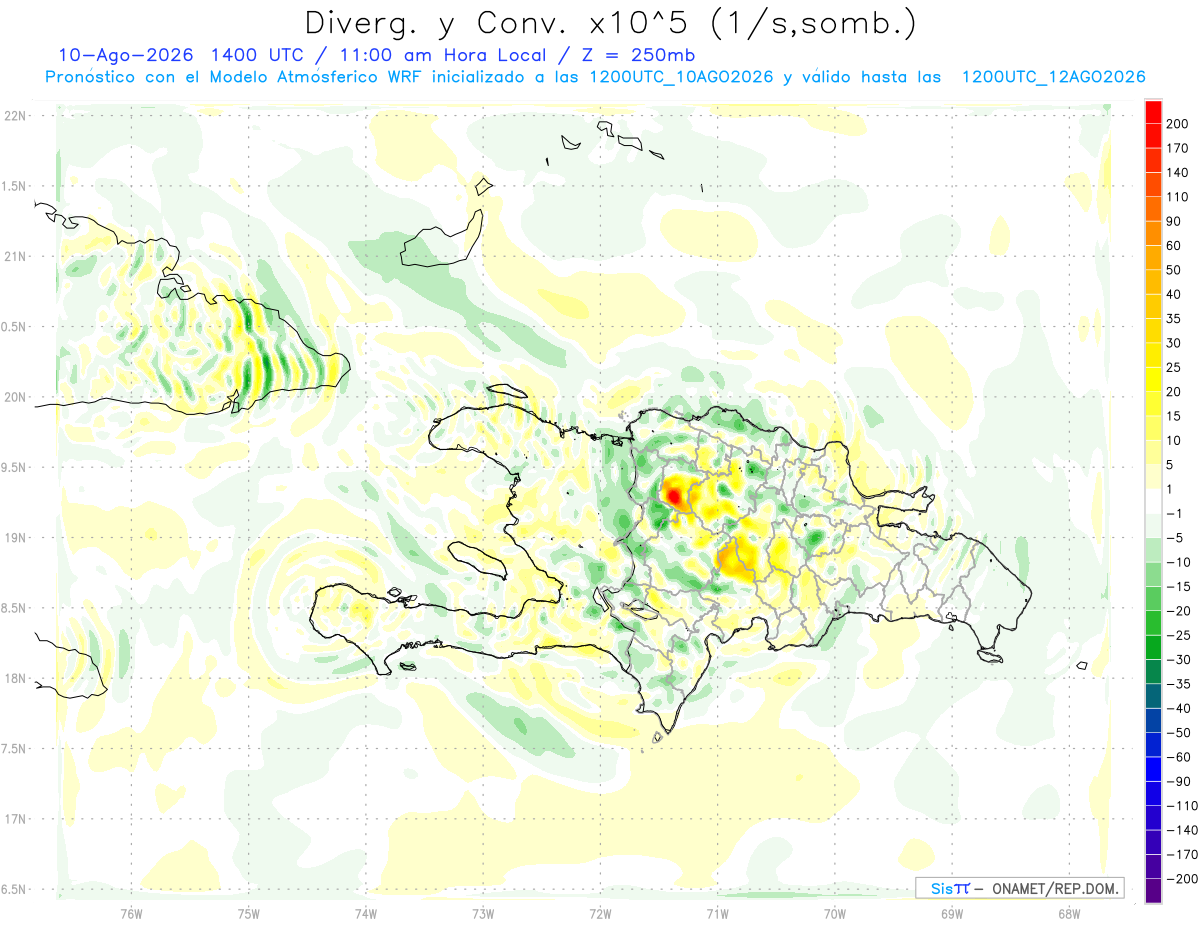The width and height of the screenshot is (1200, 927).
Task: Click the '17N' latitude label
Action: tap(15, 819)
